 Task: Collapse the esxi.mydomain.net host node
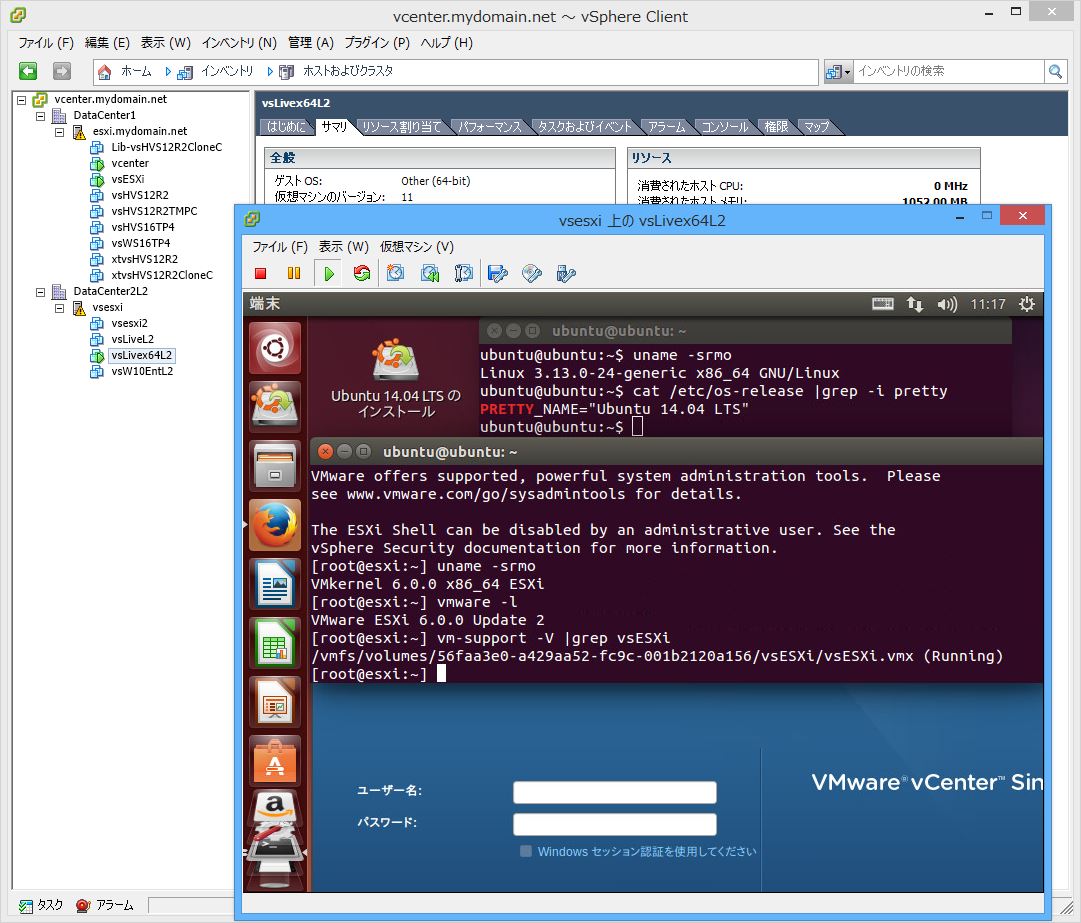click(59, 132)
